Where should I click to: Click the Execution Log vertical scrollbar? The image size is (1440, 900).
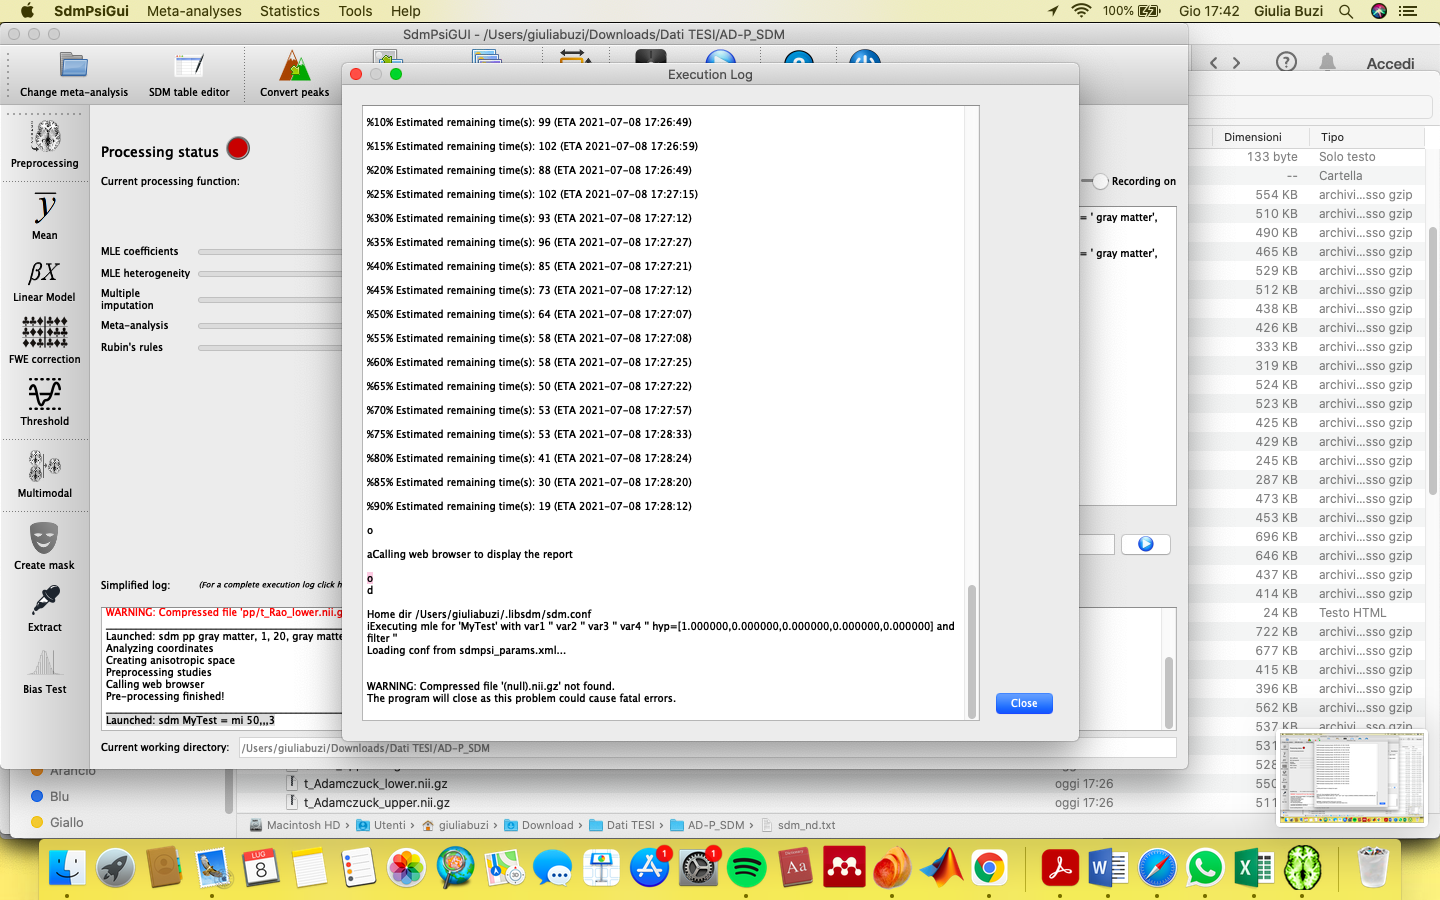tap(971, 650)
